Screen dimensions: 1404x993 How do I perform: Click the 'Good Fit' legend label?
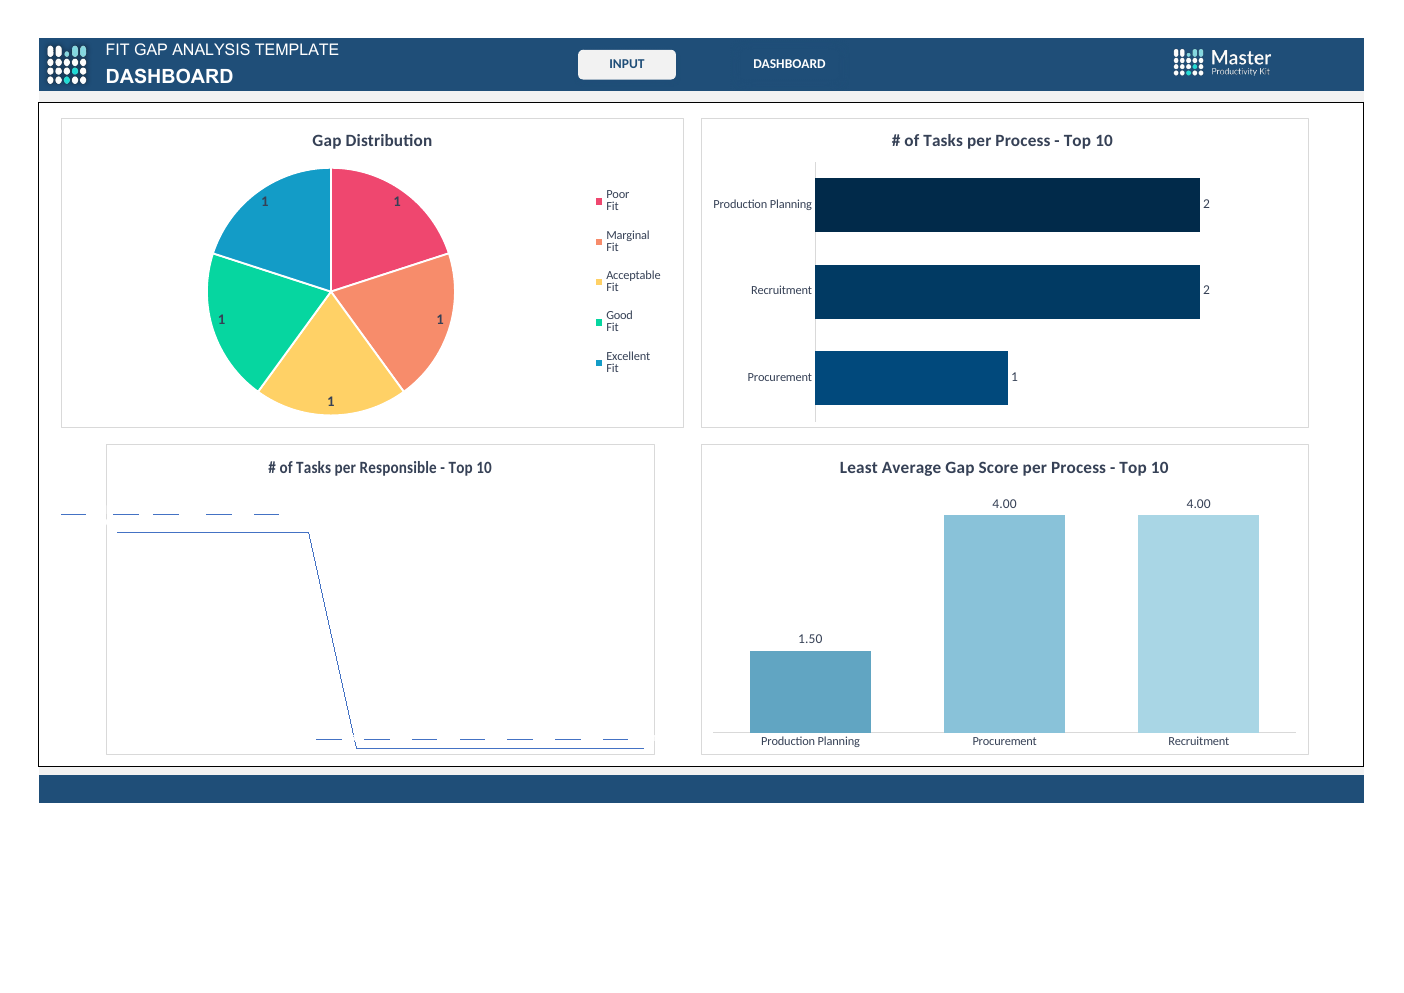(619, 321)
